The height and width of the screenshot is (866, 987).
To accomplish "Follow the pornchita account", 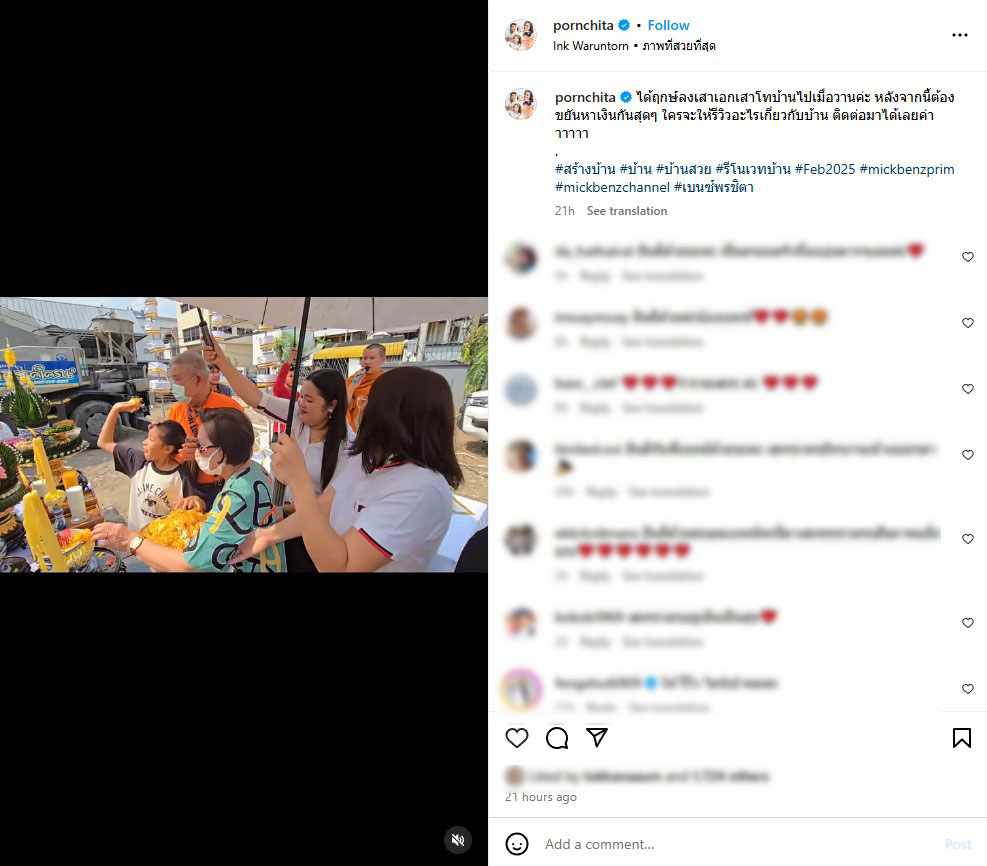I will click(x=668, y=25).
